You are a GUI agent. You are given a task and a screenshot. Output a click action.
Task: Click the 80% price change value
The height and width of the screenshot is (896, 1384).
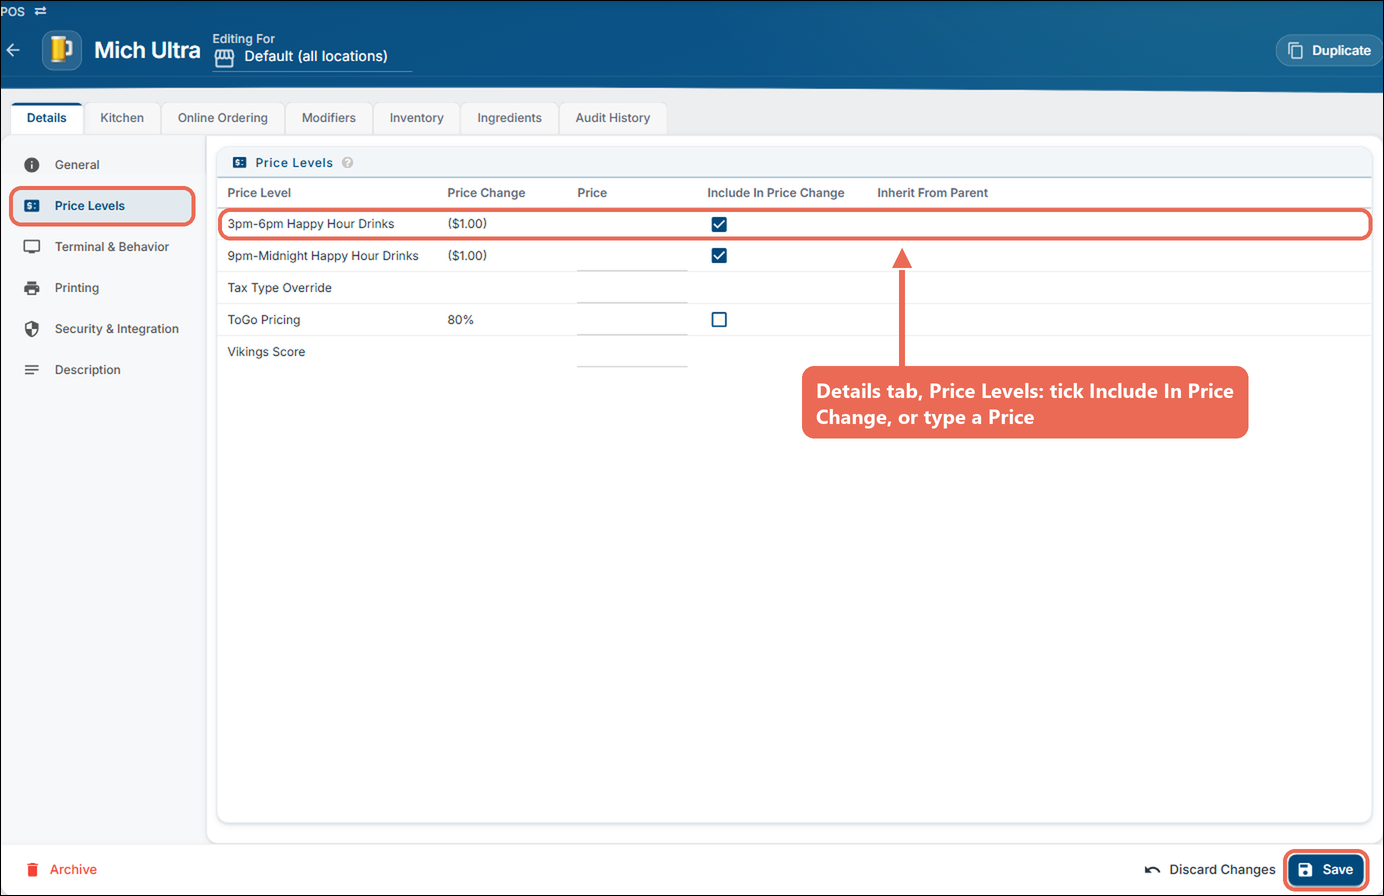coord(461,320)
